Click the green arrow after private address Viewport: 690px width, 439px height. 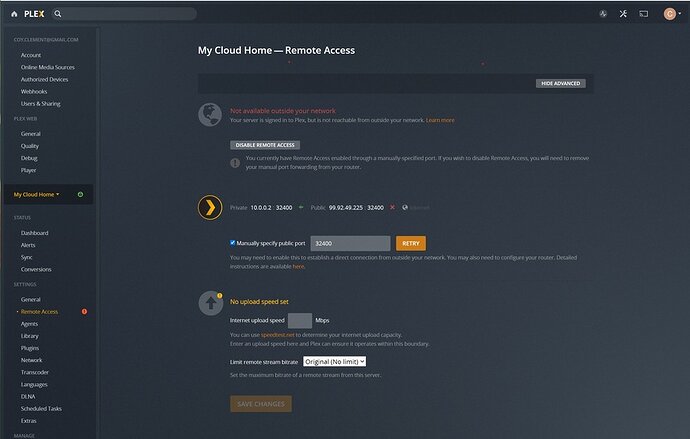tap(301, 207)
